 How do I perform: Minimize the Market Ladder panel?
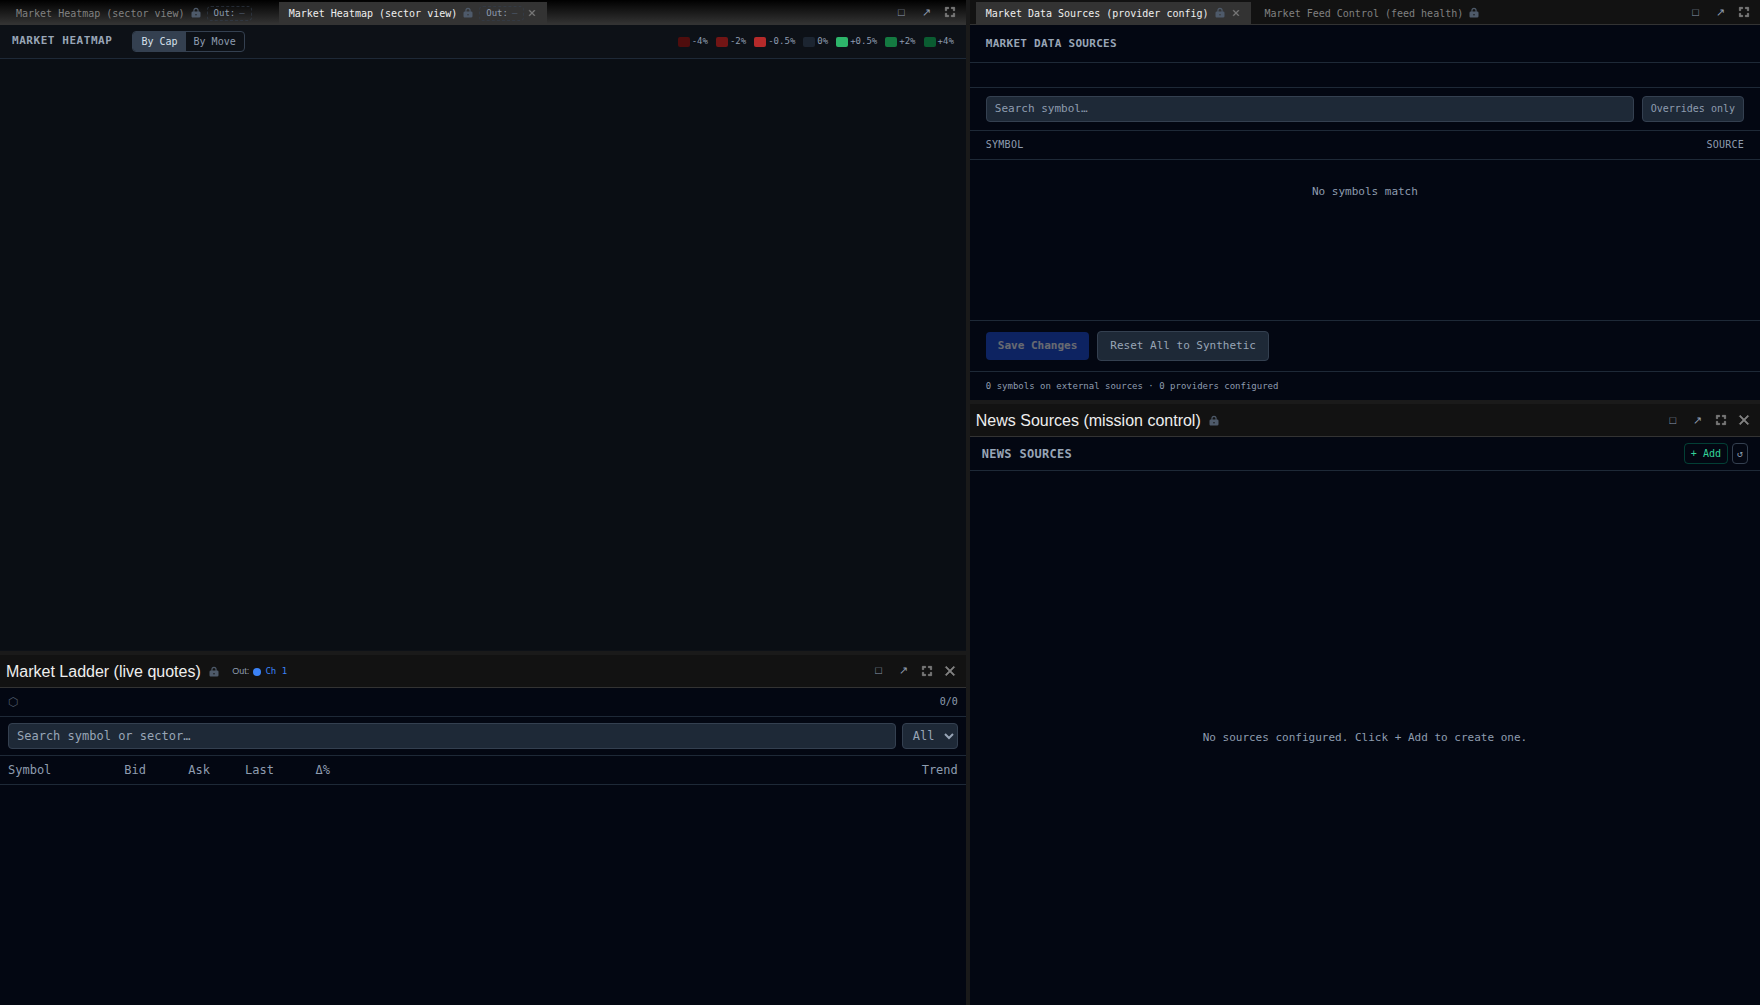(x=879, y=671)
